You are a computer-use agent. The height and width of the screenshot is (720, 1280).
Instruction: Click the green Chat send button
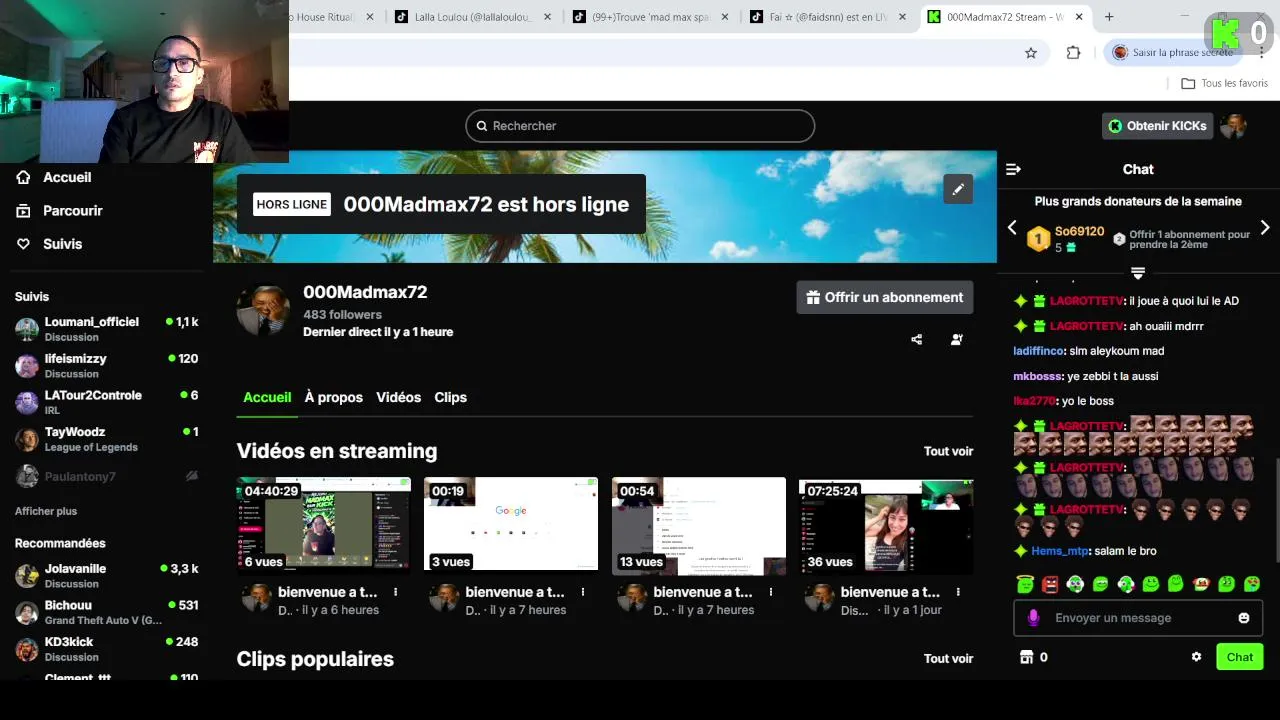pyautogui.click(x=1239, y=657)
